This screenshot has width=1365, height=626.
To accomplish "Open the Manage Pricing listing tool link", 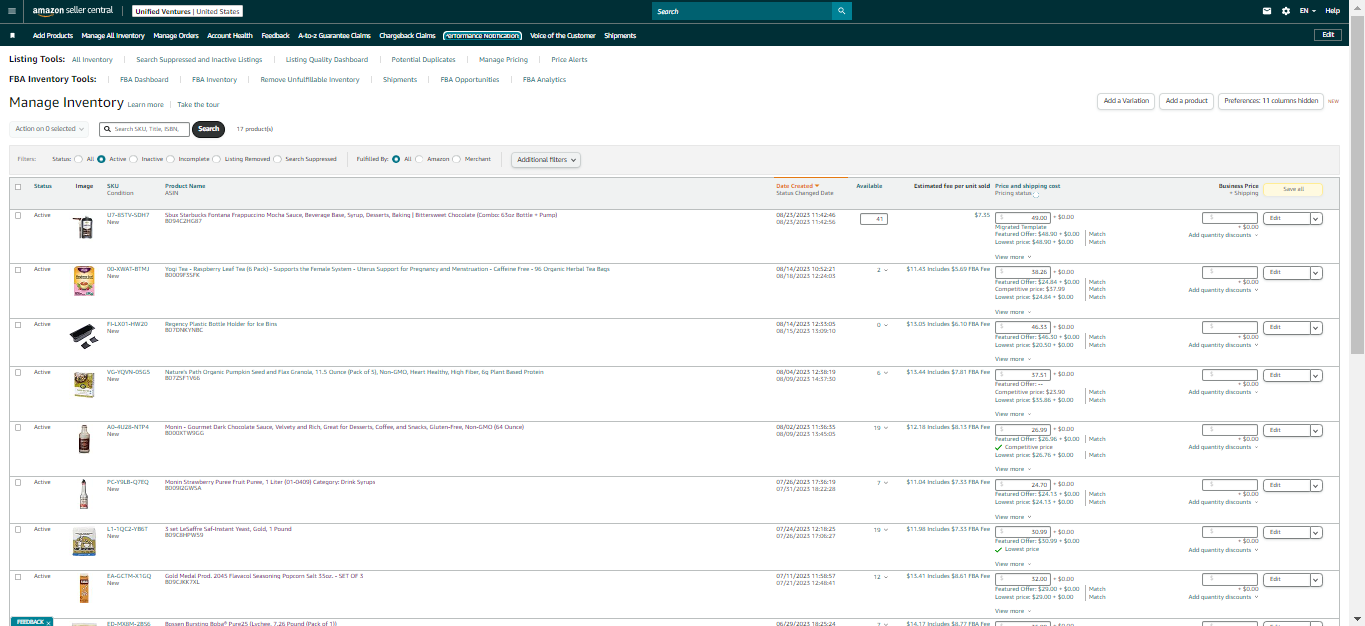I will tap(503, 60).
